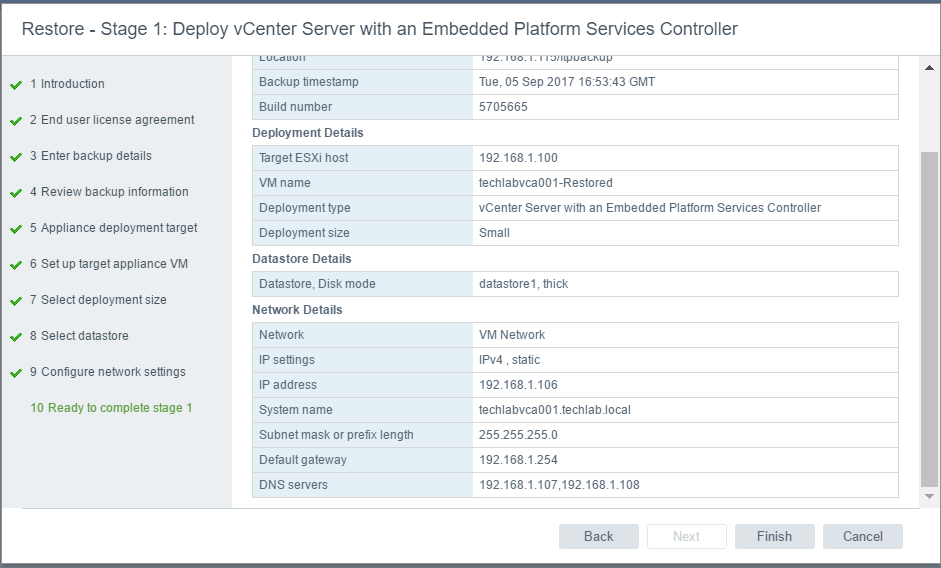This screenshot has height=568, width=941.
Task: Click the Cancel button
Action: [x=862, y=536]
